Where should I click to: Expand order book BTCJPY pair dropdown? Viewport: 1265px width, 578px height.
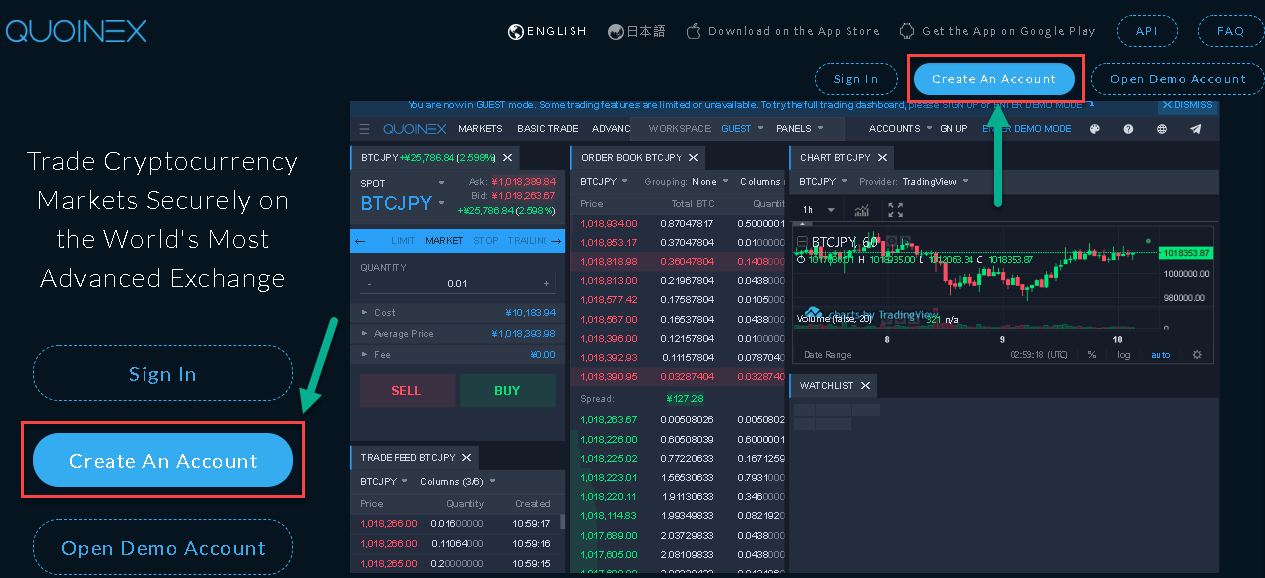[604, 182]
